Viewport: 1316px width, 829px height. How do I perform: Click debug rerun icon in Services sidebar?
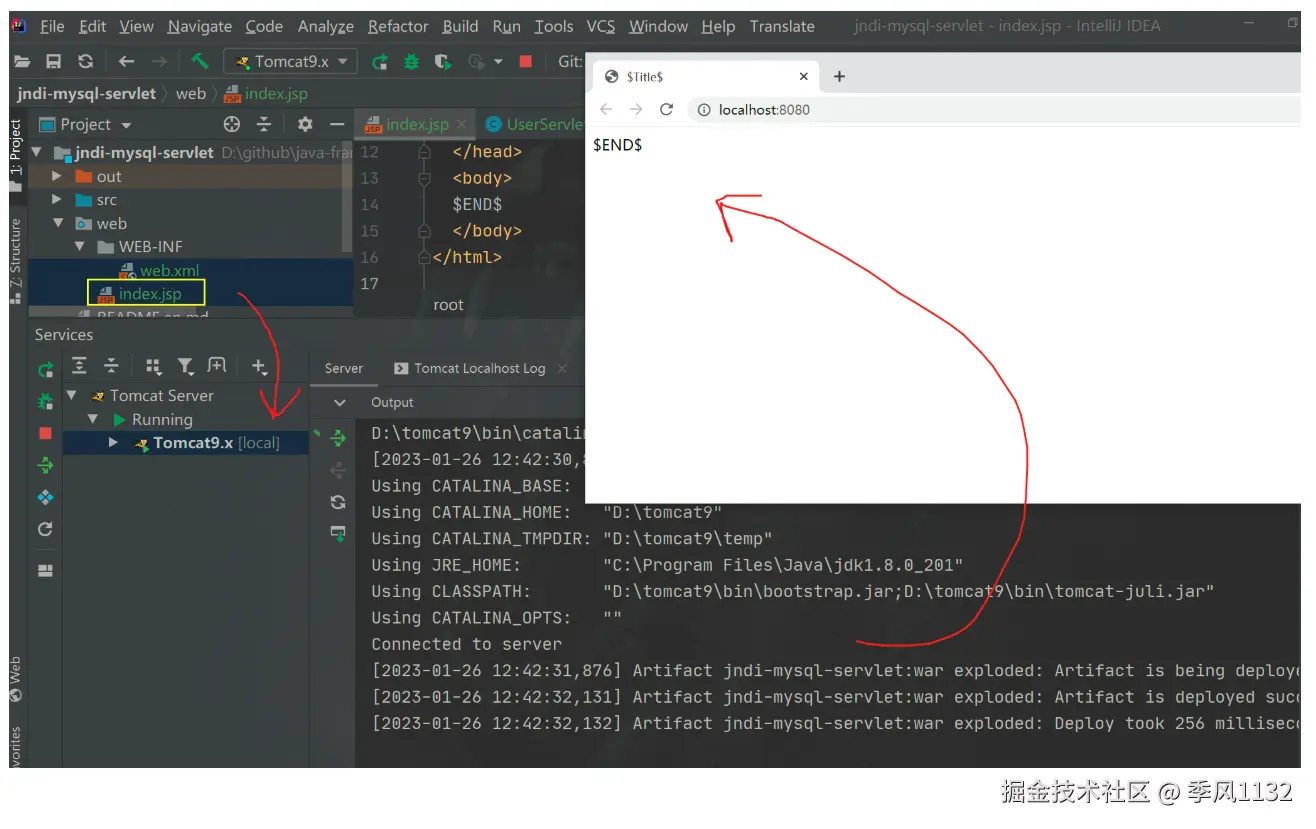pyautogui.click(x=45, y=402)
